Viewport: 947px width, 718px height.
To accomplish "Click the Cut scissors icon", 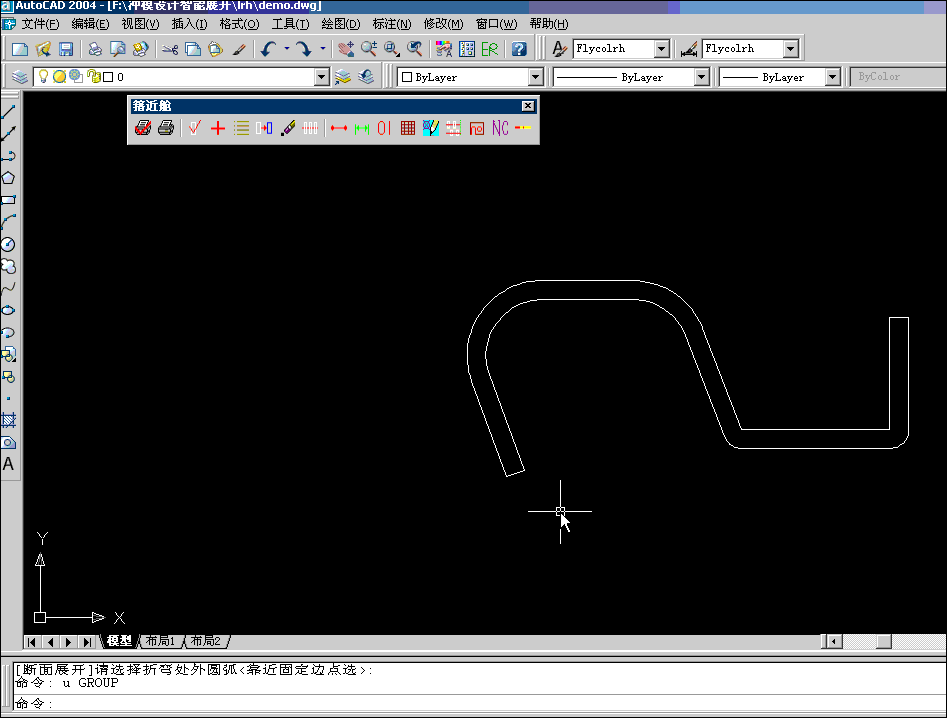I will point(170,49).
